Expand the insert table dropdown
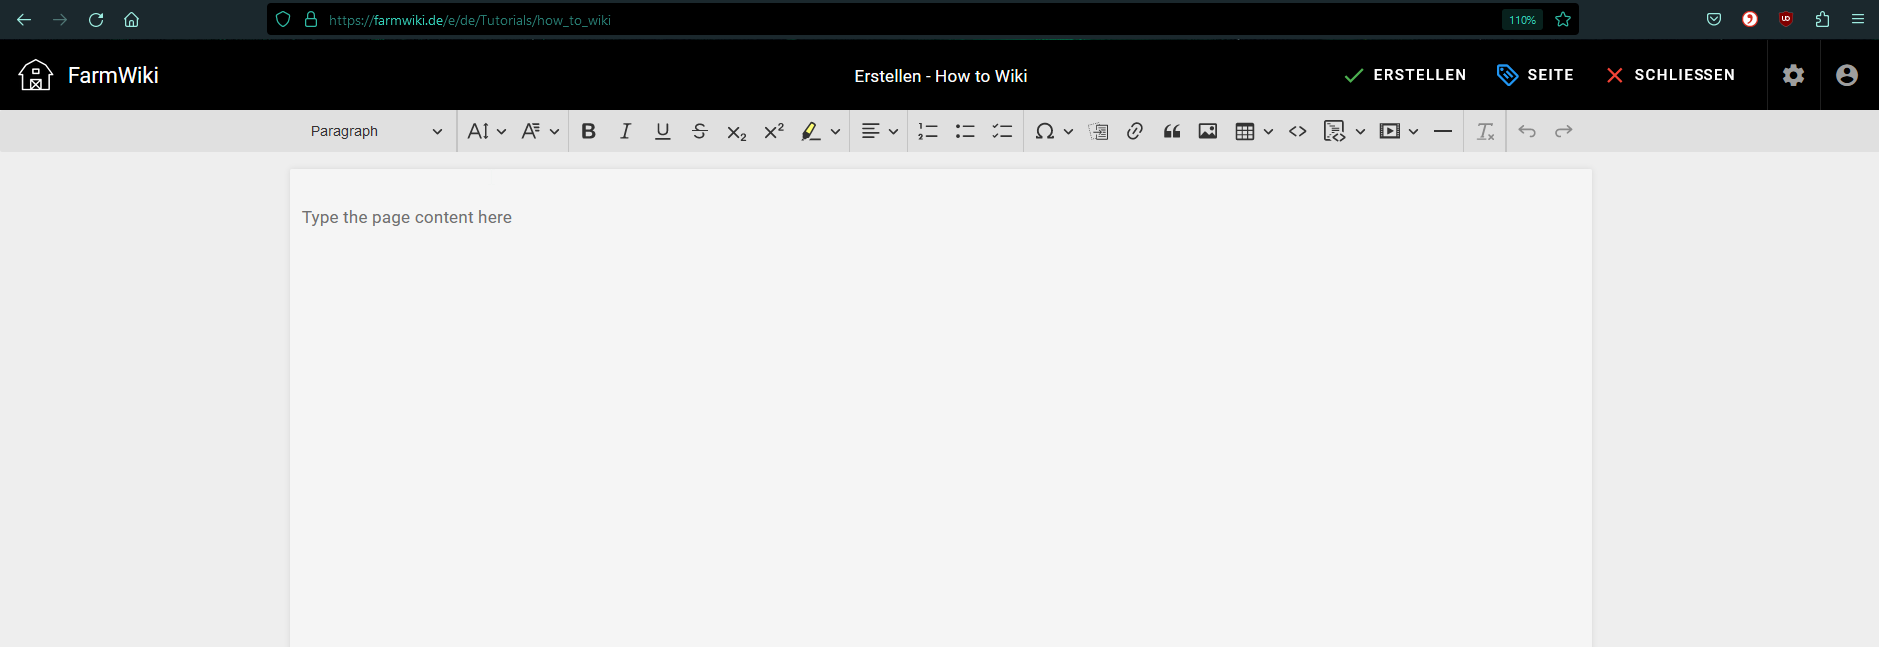 point(1267,131)
